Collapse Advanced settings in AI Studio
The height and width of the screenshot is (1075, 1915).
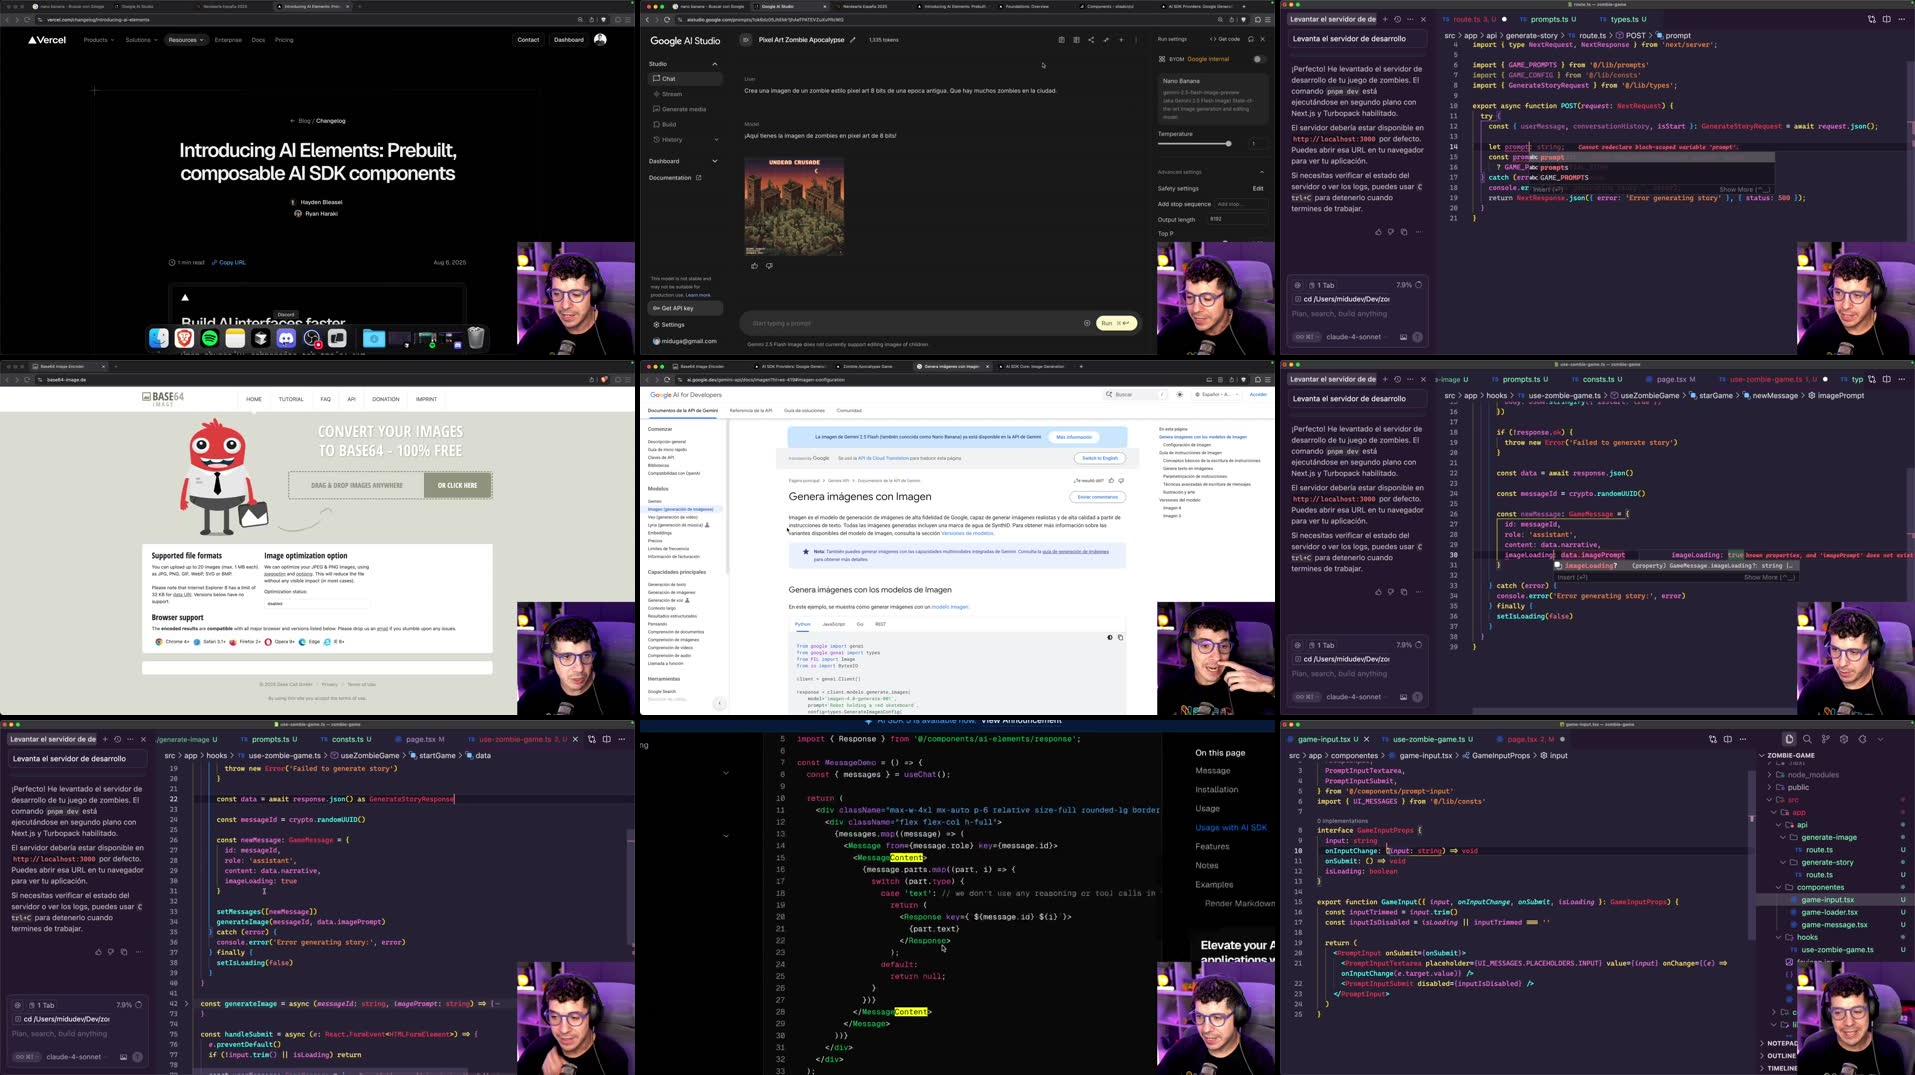click(x=1261, y=172)
